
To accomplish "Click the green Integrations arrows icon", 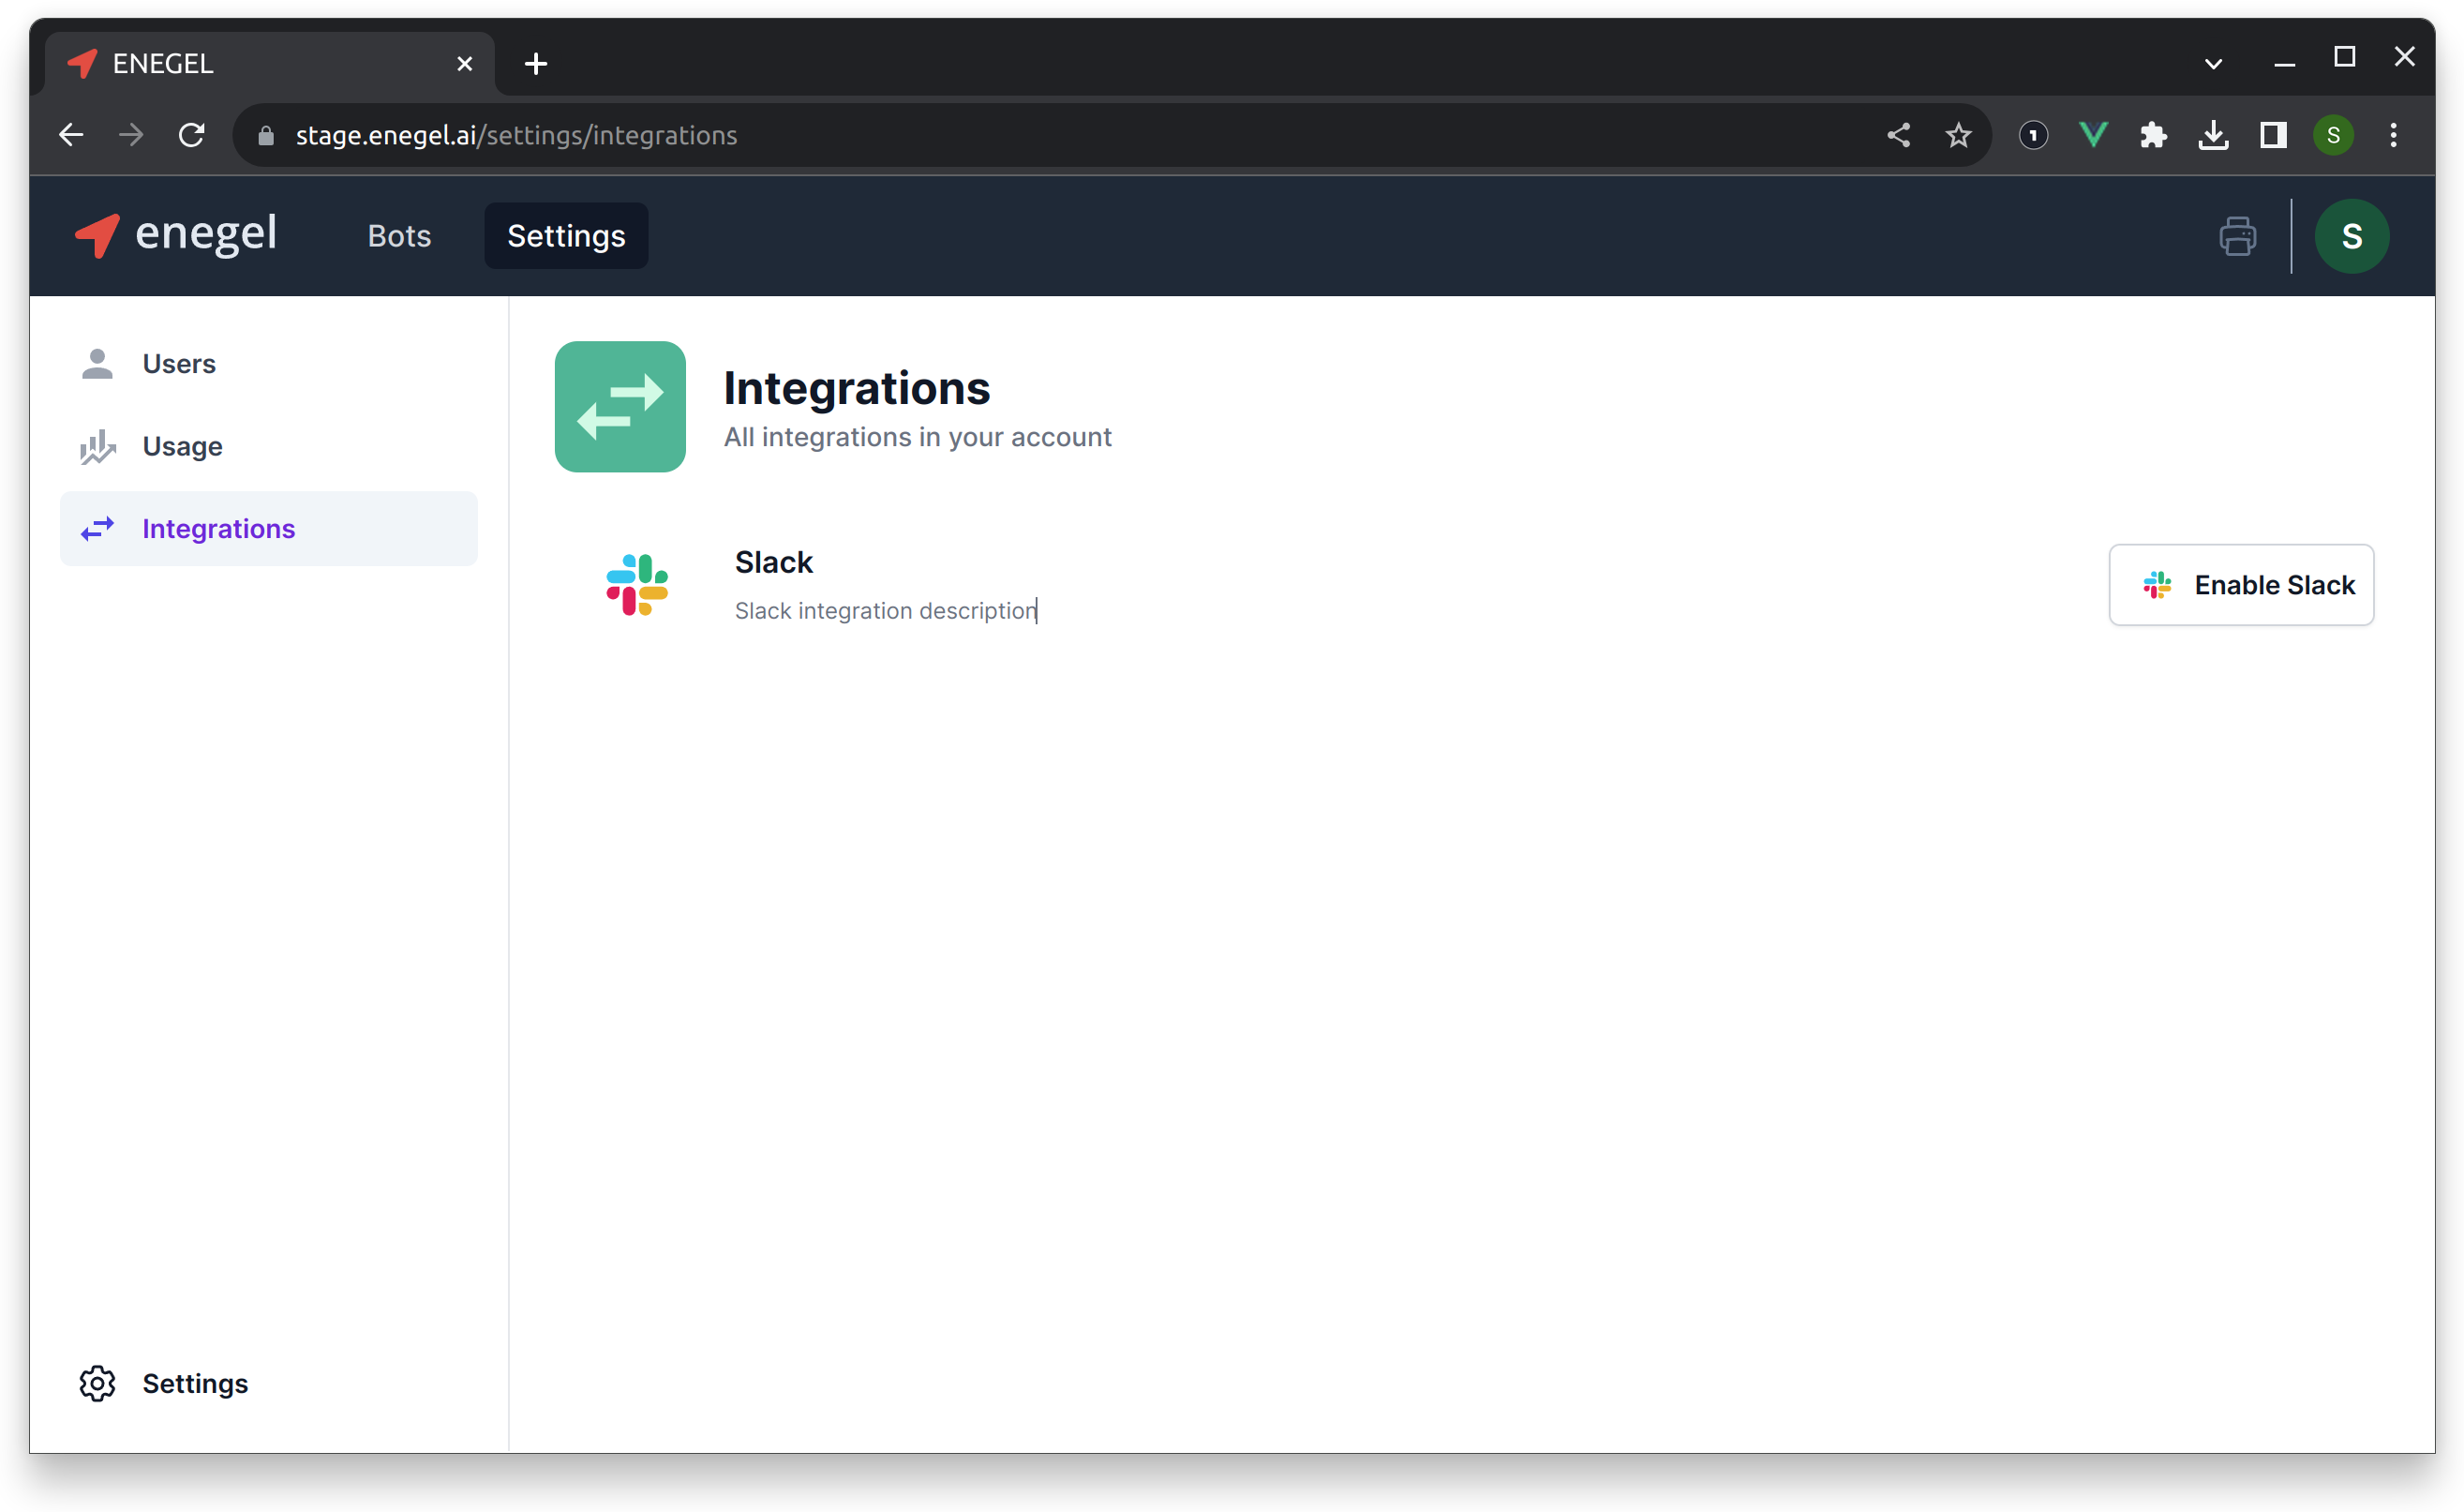I will pyautogui.click(x=619, y=406).
